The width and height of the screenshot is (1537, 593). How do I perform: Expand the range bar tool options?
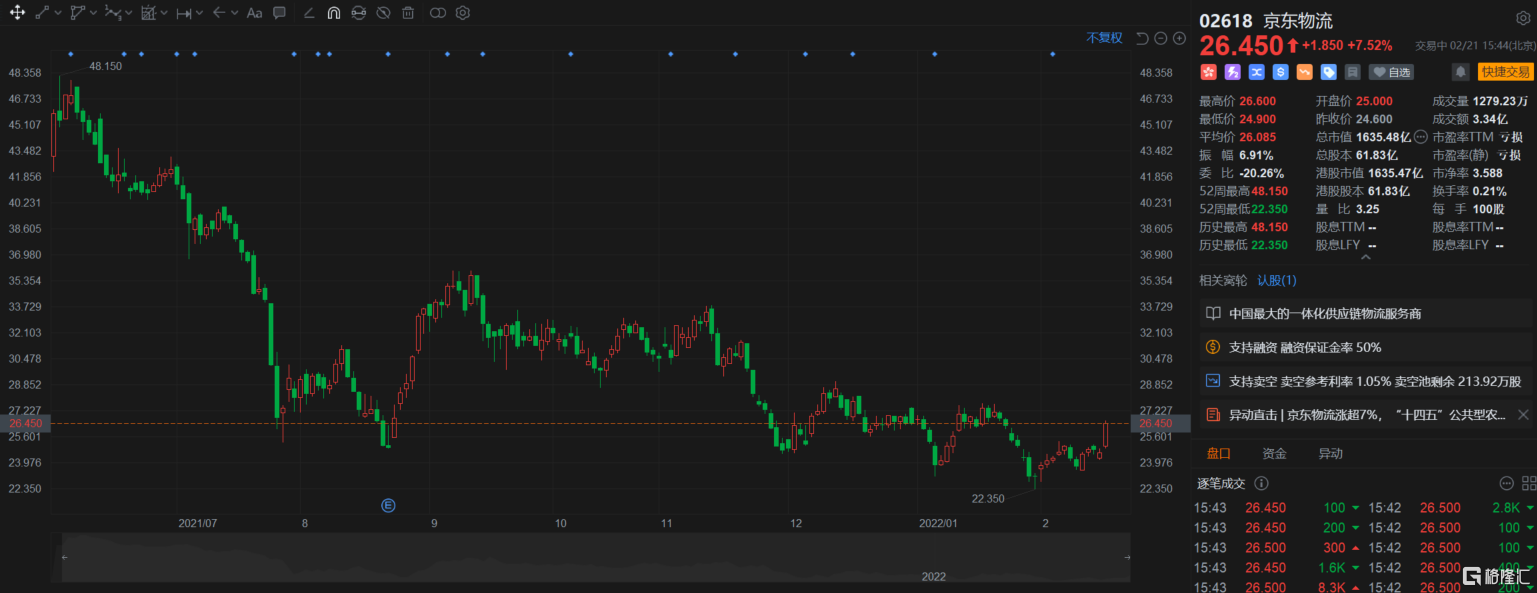tap(200, 14)
